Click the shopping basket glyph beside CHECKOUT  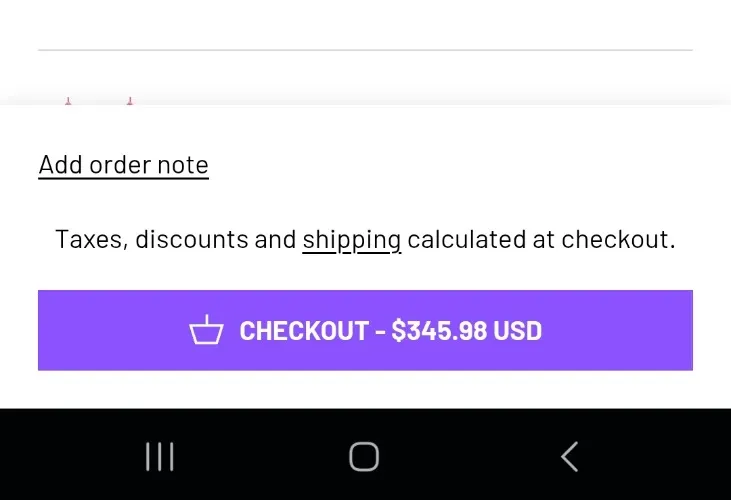pos(206,330)
